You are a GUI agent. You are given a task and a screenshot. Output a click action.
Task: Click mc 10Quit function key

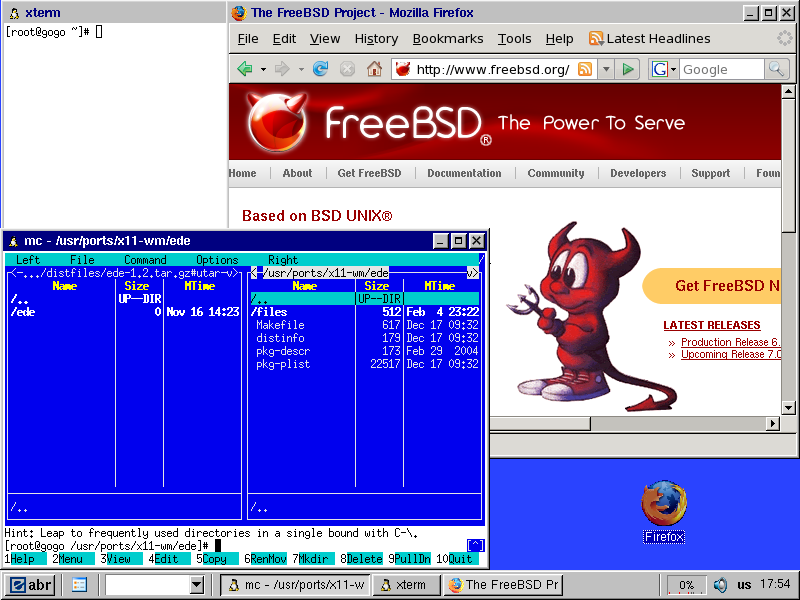457,559
